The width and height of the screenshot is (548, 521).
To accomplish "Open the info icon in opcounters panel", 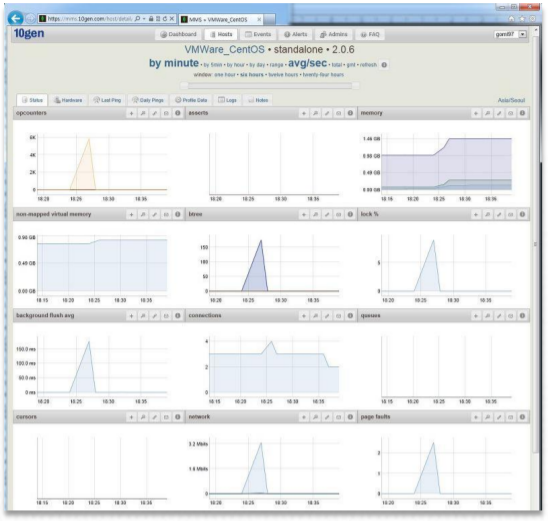I will click(x=178, y=113).
